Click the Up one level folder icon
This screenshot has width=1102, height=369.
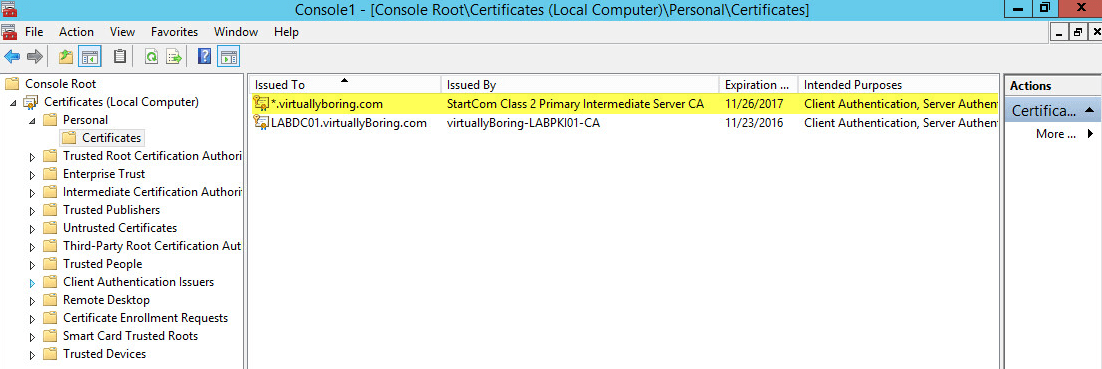coord(66,56)
